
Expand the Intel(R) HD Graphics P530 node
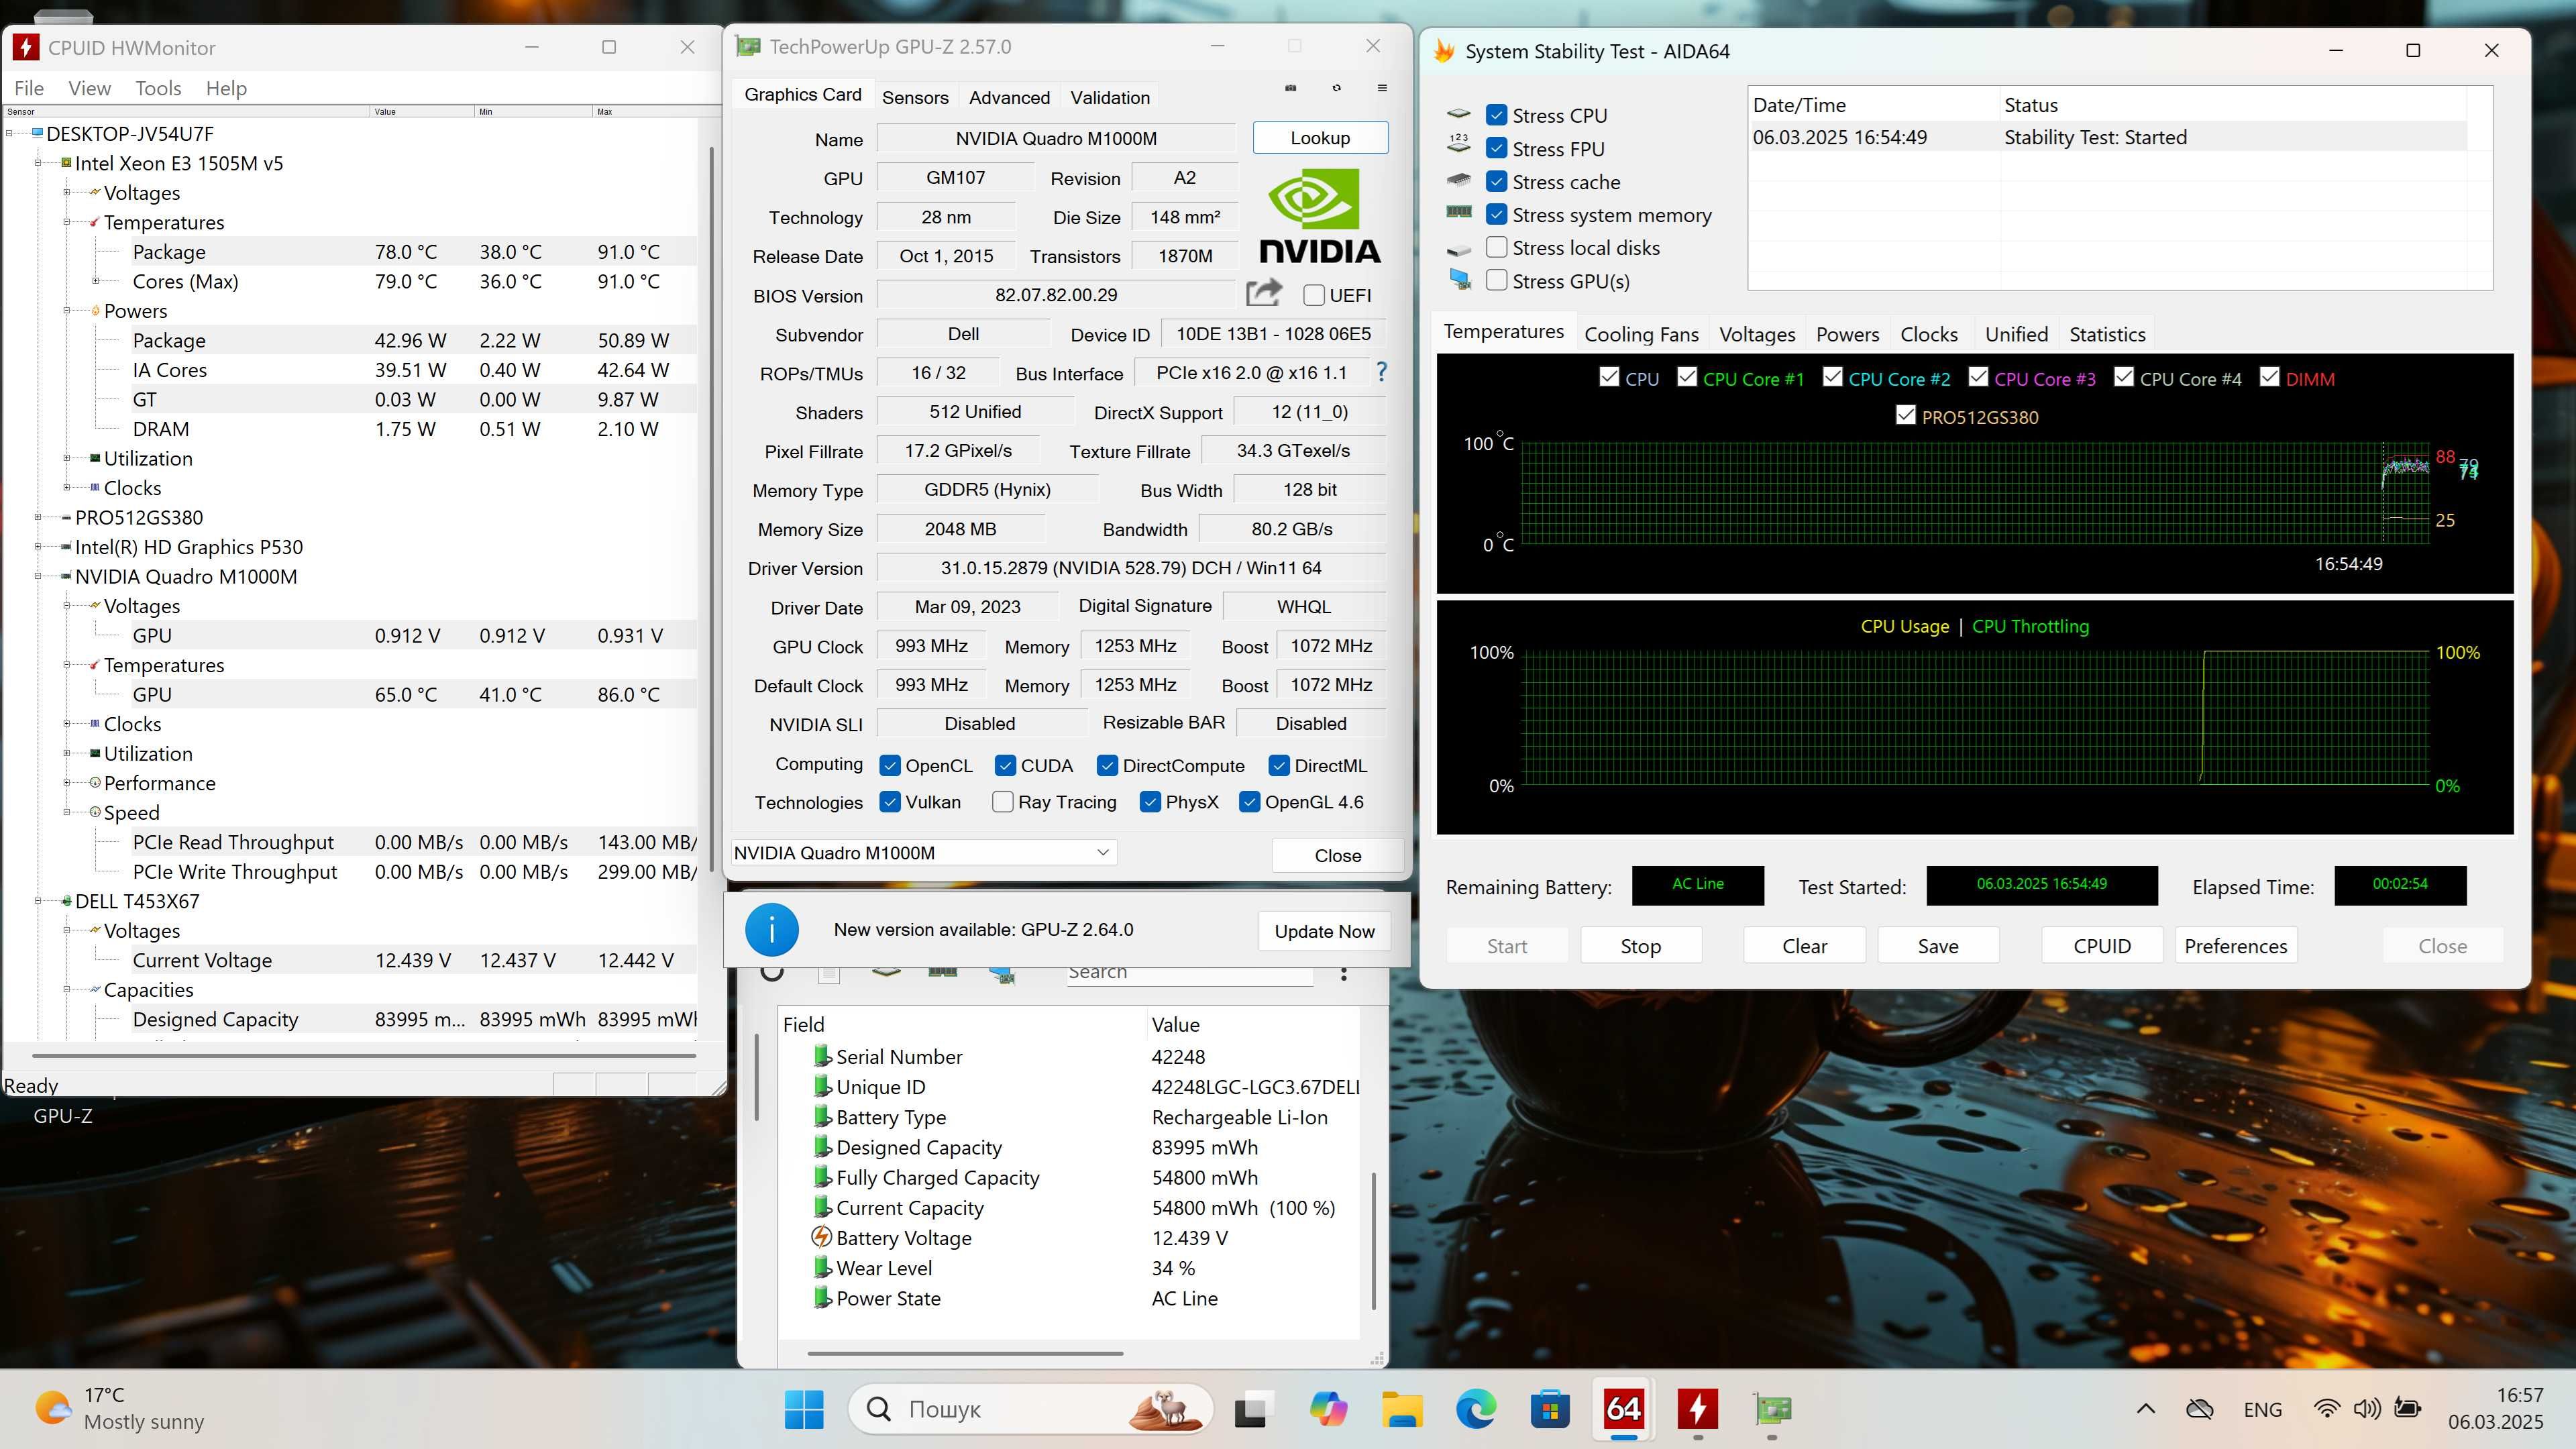point(38,547)
